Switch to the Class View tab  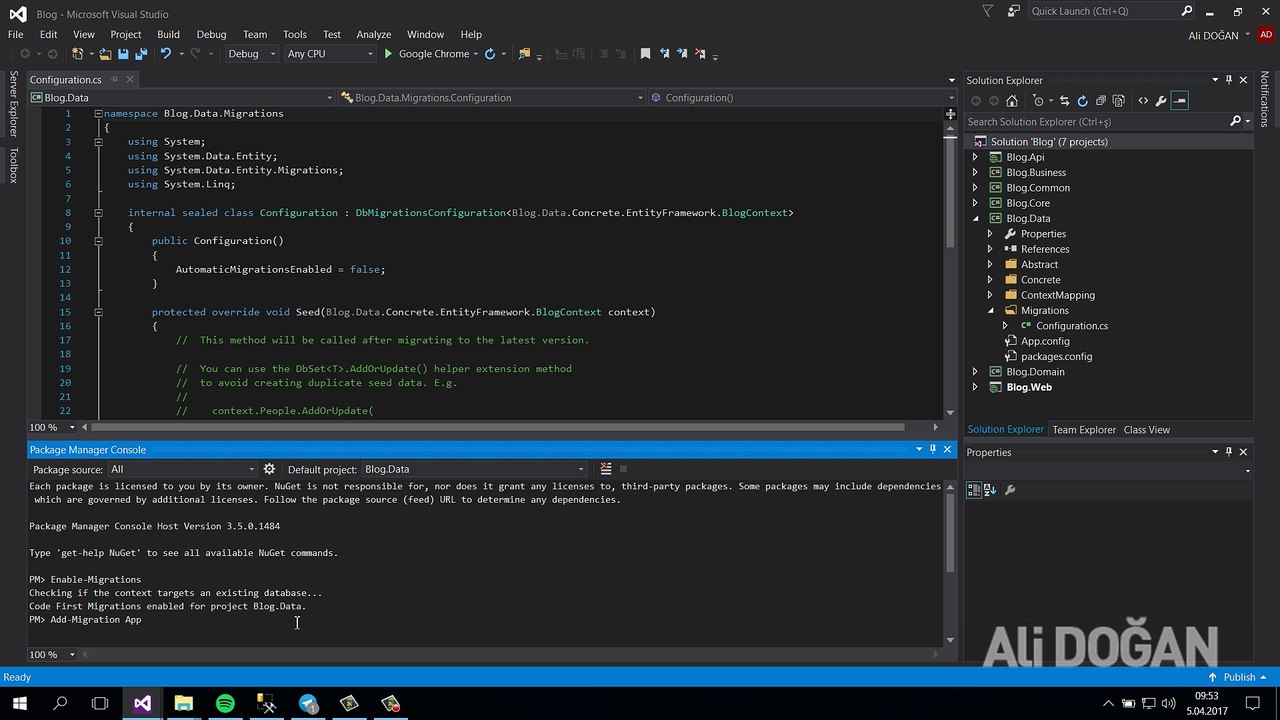(x=1146, y=430)
